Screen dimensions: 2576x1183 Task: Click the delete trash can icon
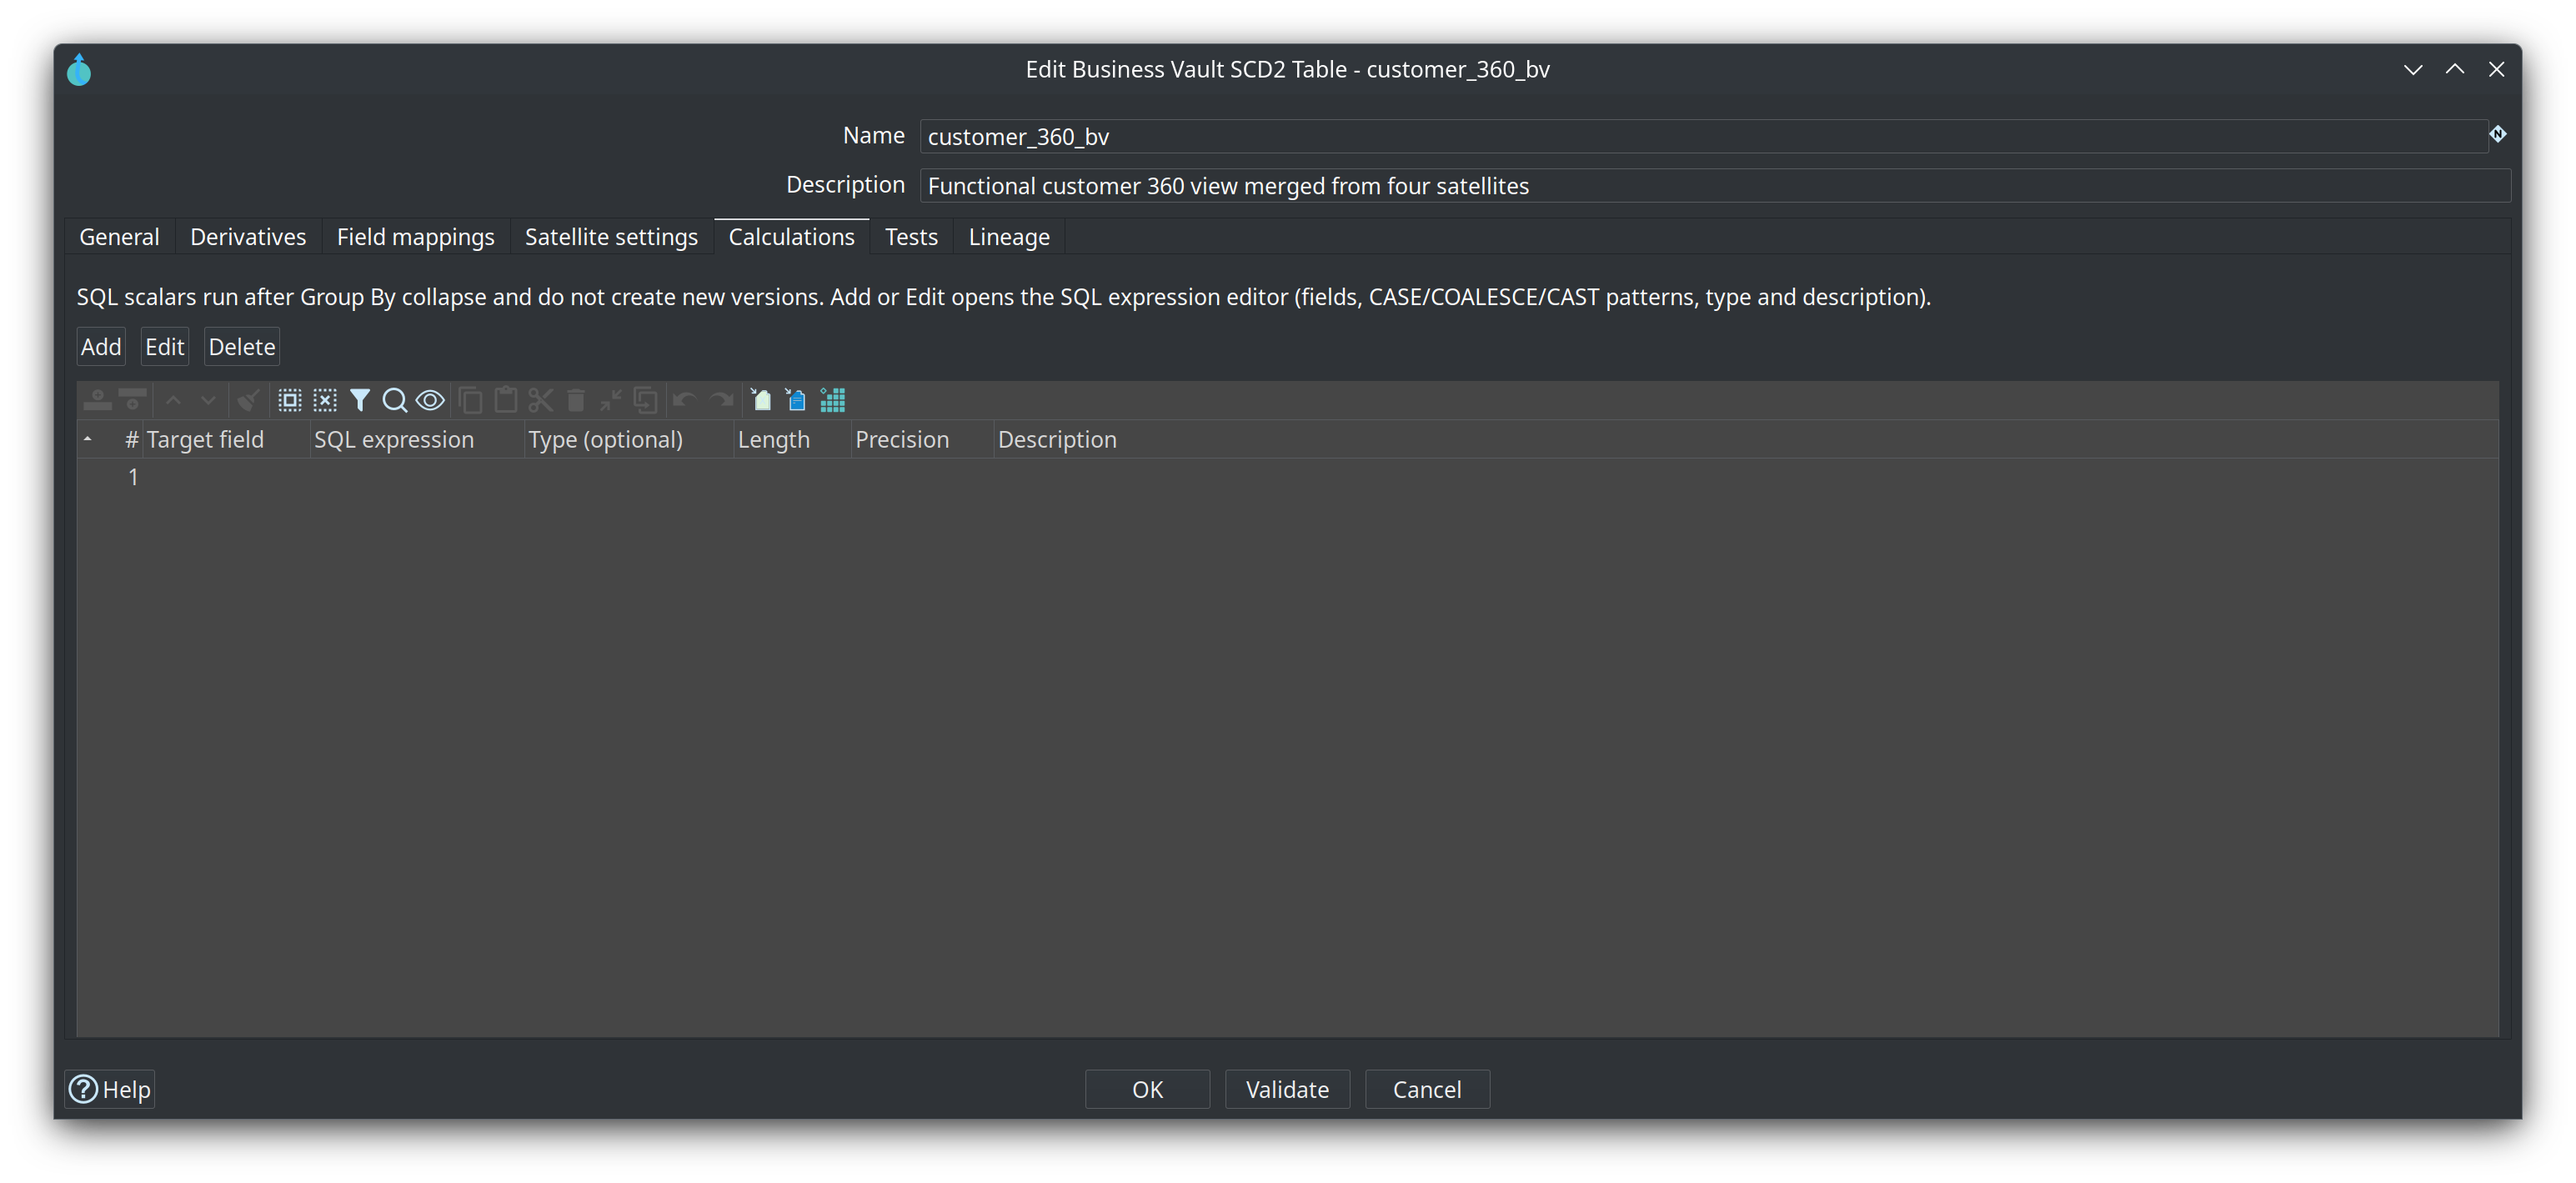[576, 401]
